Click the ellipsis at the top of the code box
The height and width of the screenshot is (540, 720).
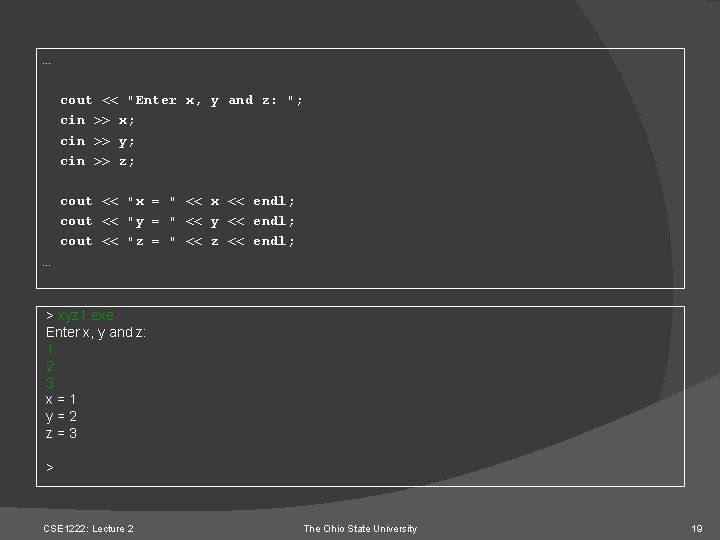point(46,63)
